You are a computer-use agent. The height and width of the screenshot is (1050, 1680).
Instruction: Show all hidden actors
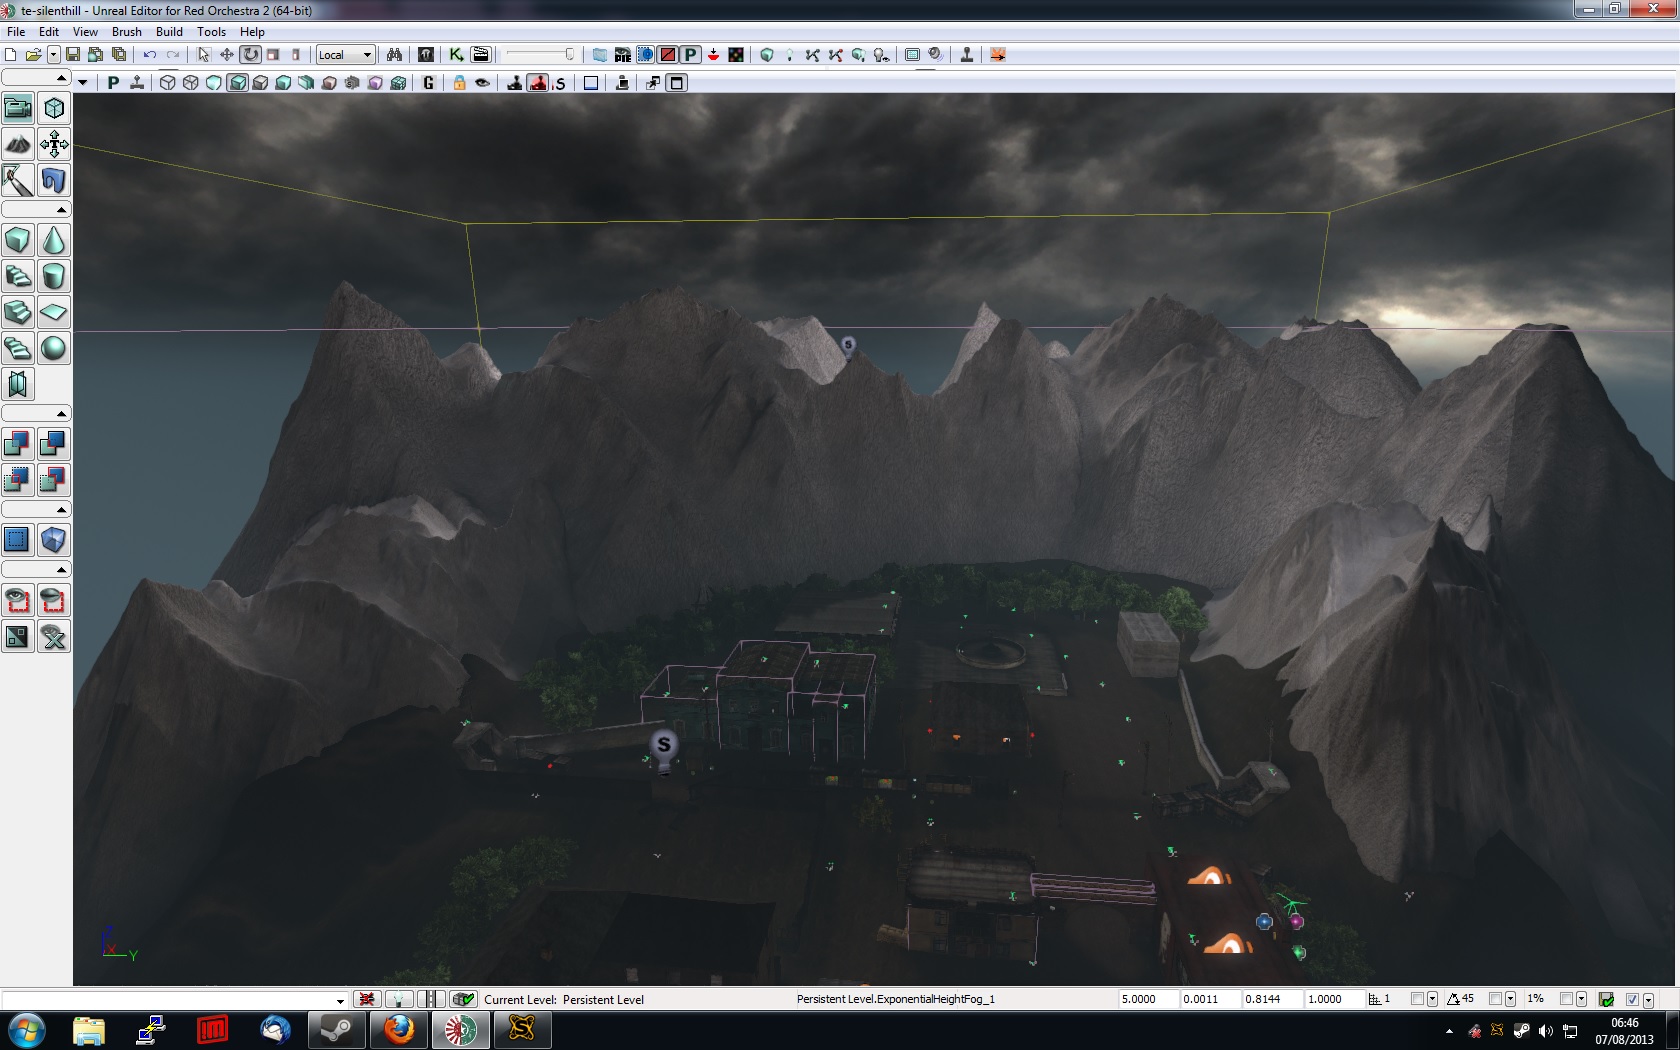point(54,636)
